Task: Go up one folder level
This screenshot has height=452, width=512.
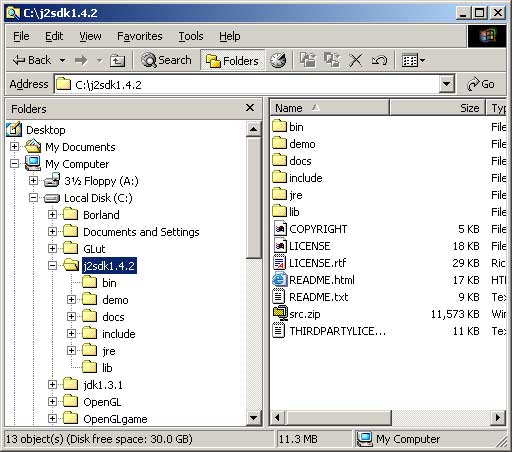Action: pyautogui.click(x=117, y=60)
